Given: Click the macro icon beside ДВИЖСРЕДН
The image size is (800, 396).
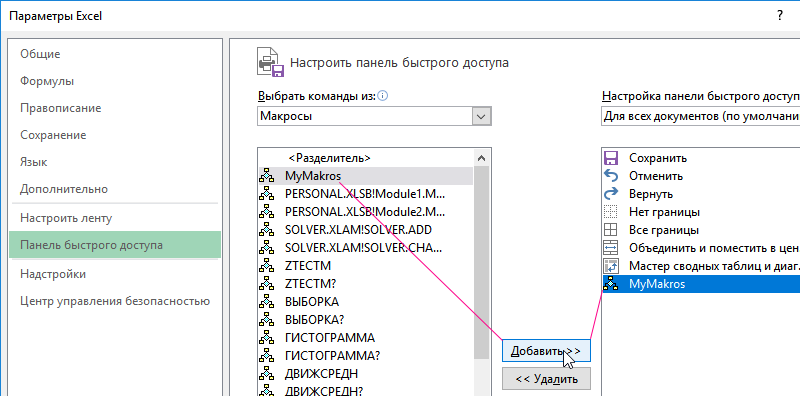Looking at the screenshot, I should pyautogui.click(x=266, y=373).
